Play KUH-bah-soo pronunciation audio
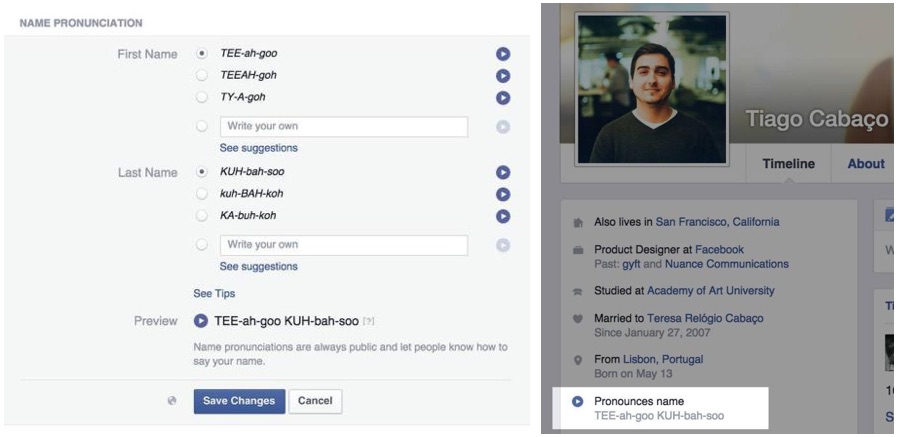899x437 pixels. point(503,172)
